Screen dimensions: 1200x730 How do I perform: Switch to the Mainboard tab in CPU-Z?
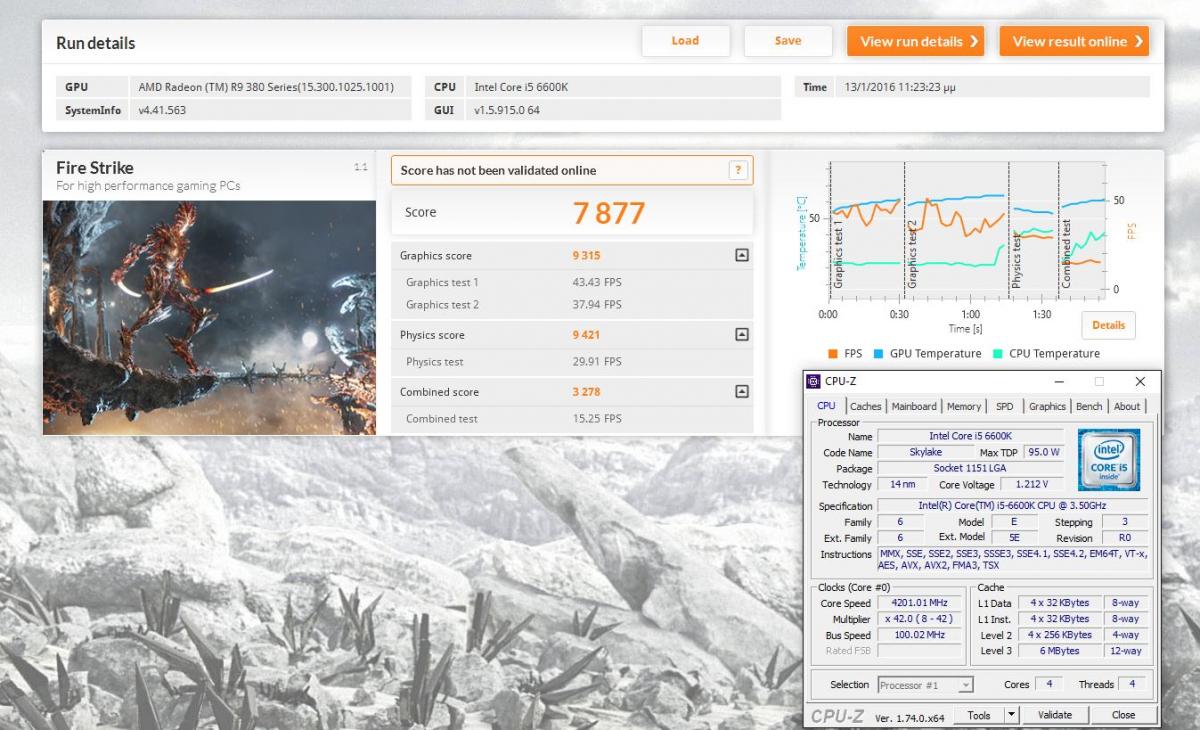tap(914, 406)
